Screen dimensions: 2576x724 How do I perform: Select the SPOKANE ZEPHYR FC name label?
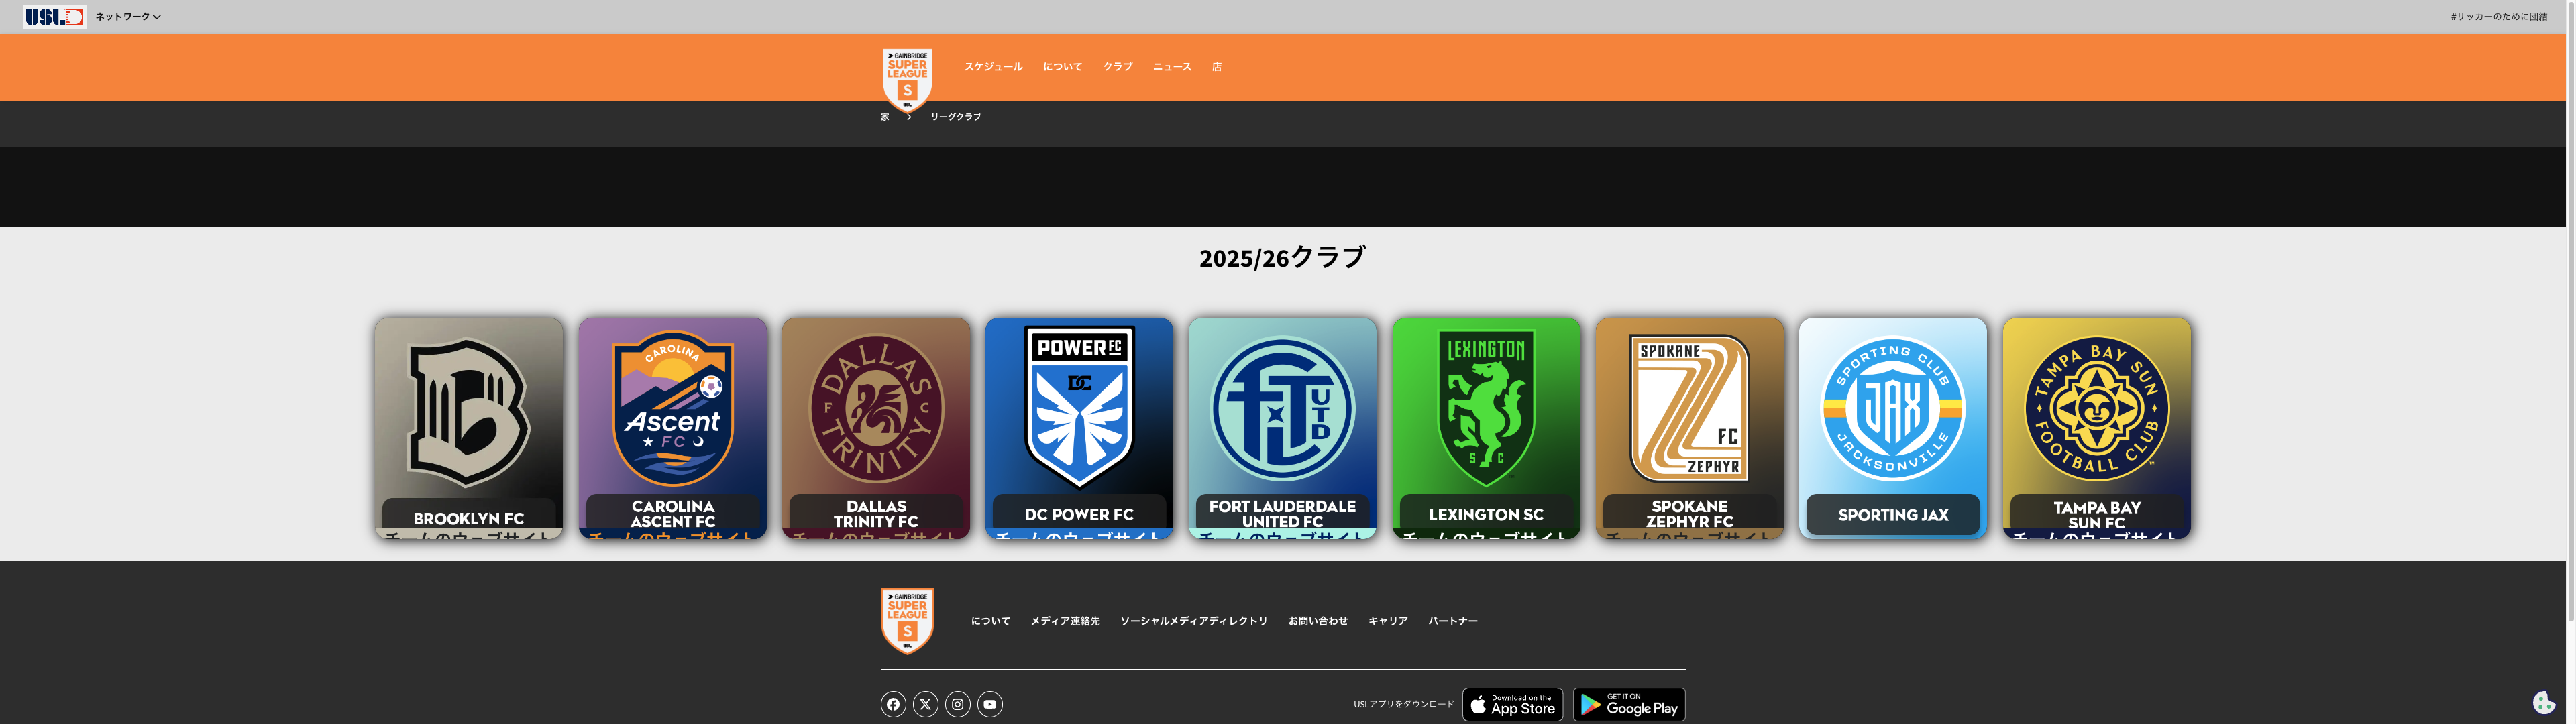click(x=1690, y=514)
